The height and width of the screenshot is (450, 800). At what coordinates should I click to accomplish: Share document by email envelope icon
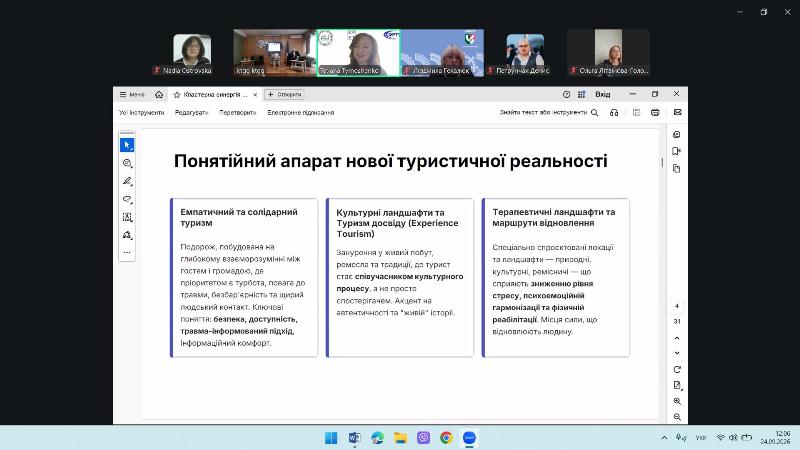click(x=678, y=112)
